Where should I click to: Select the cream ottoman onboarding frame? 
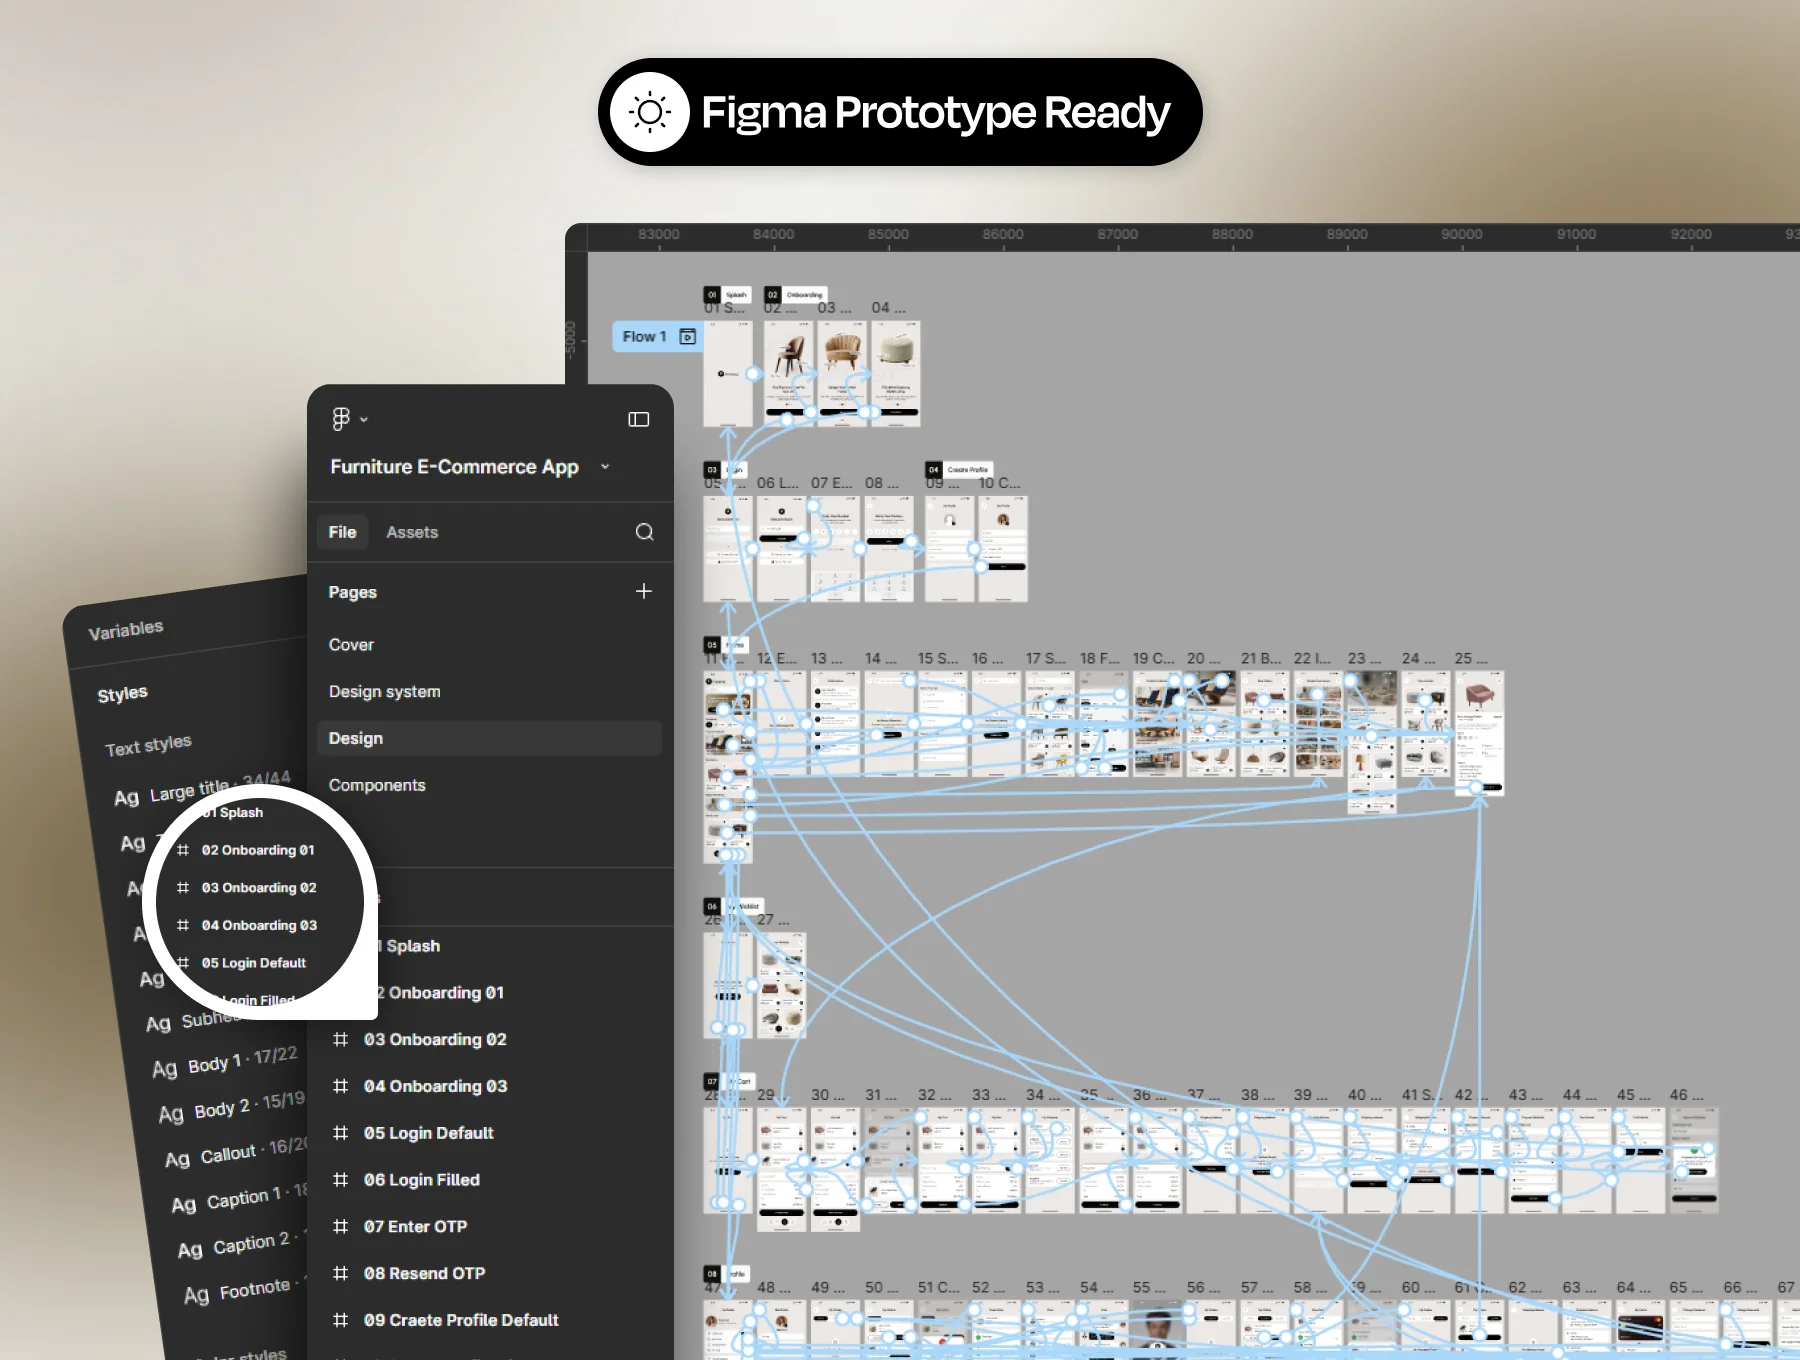tap(896, 373)
